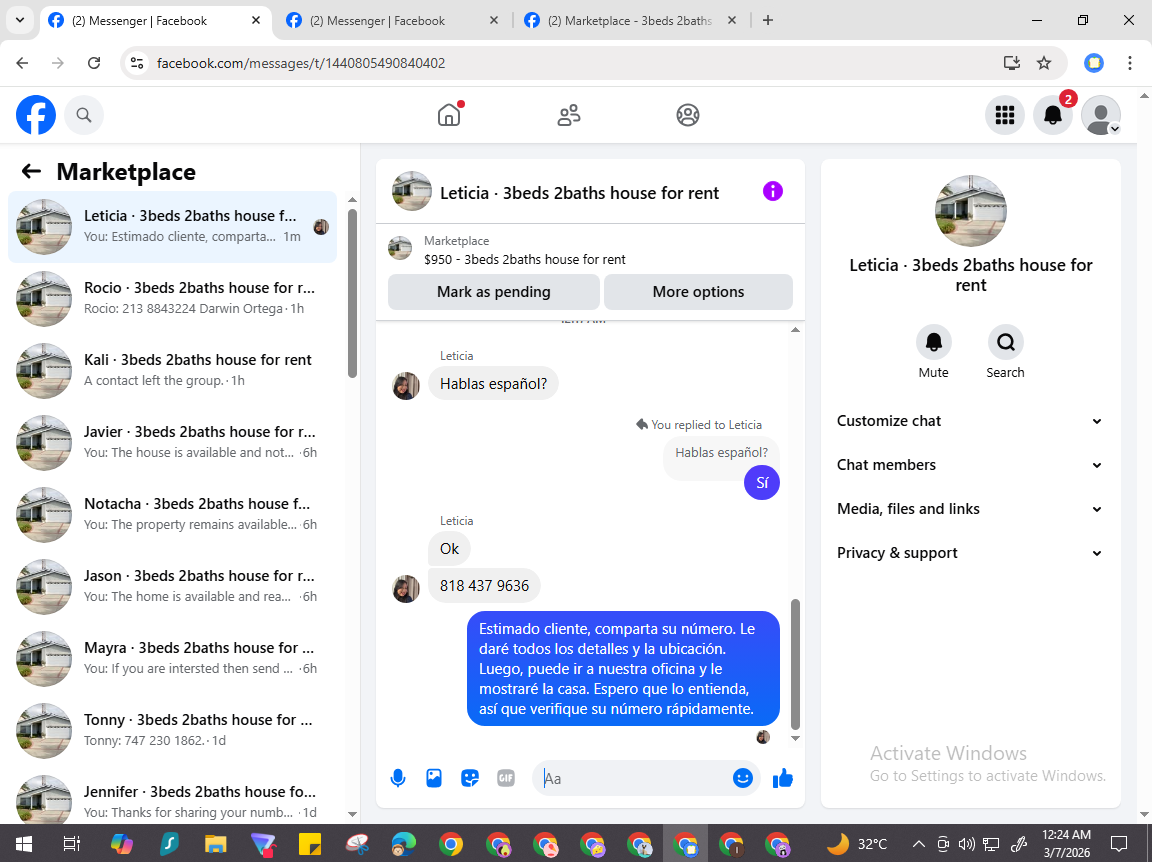
Task: Click the conversation list scrollbar
Action: [x=352, y=294]
